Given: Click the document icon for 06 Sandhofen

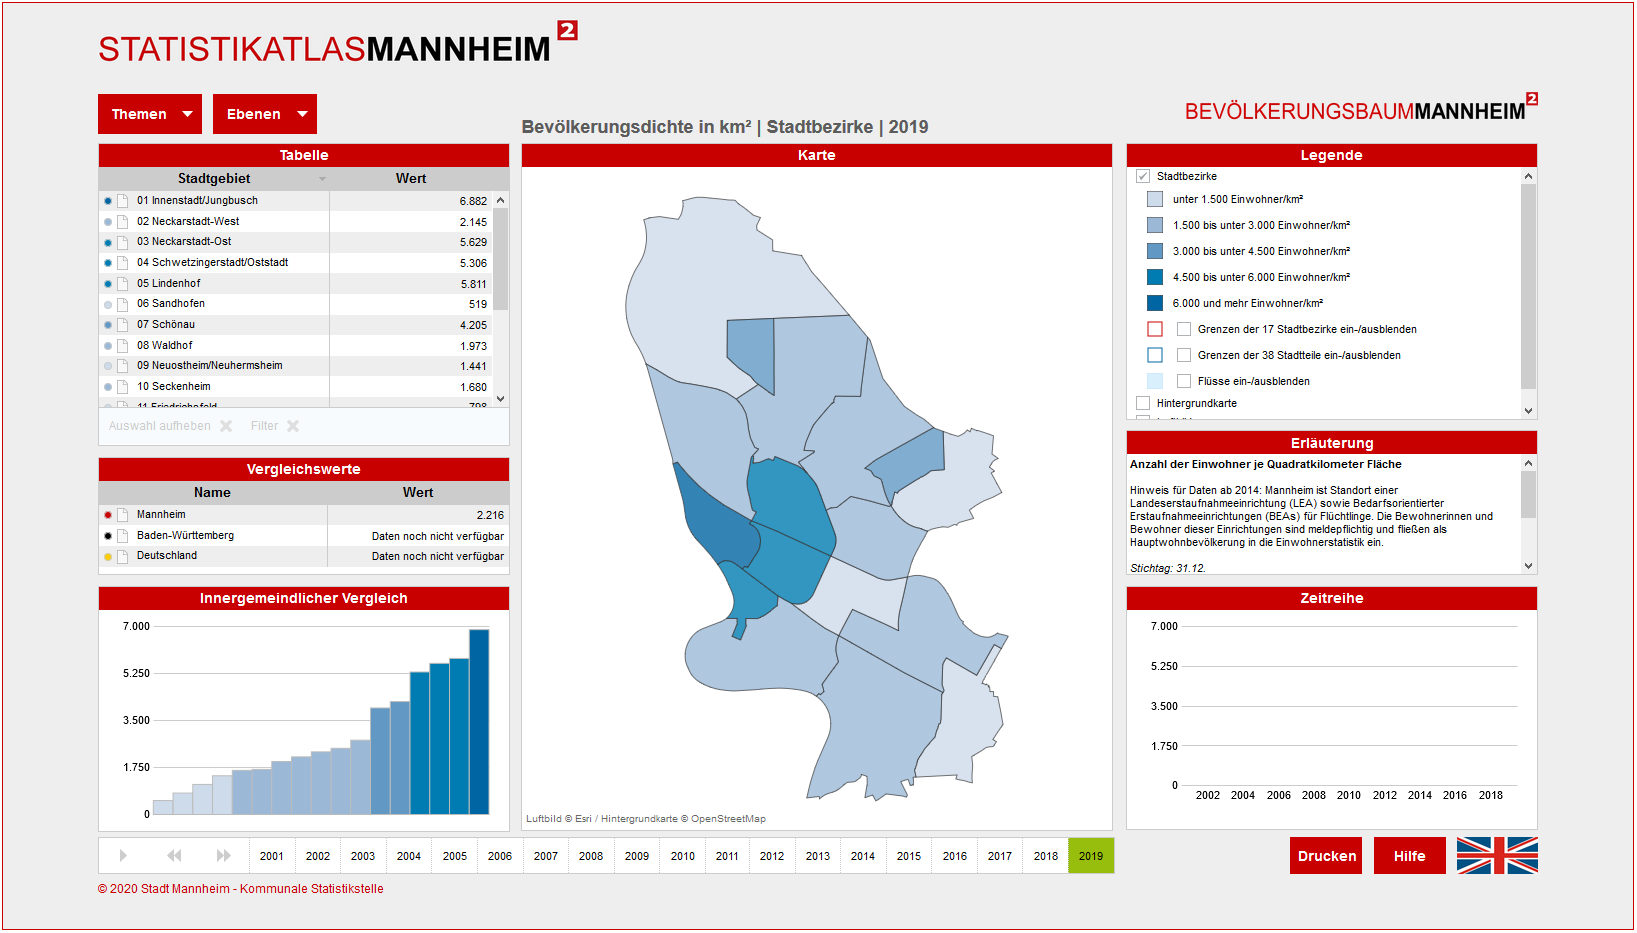Looking at the screenshot, I should (123, 304).
